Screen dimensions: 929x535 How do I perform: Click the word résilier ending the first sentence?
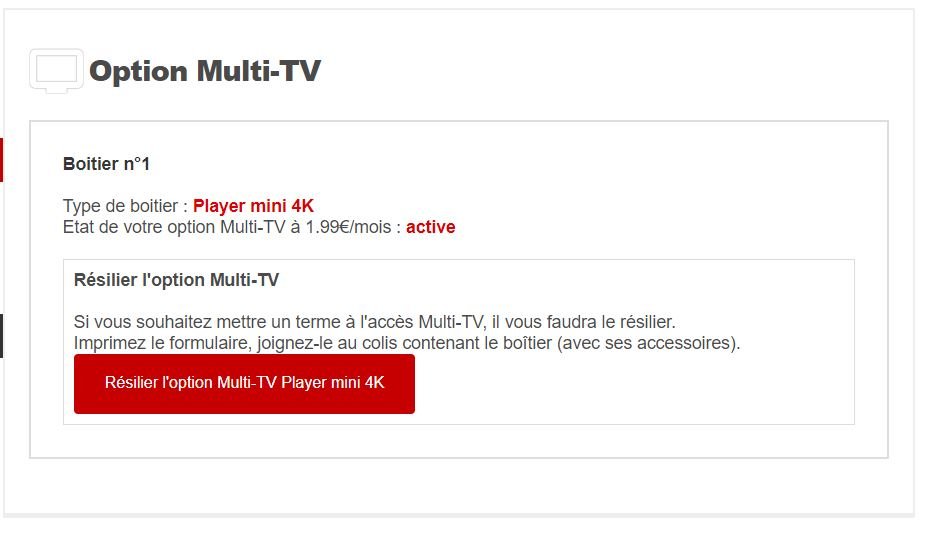pos(647,322)
